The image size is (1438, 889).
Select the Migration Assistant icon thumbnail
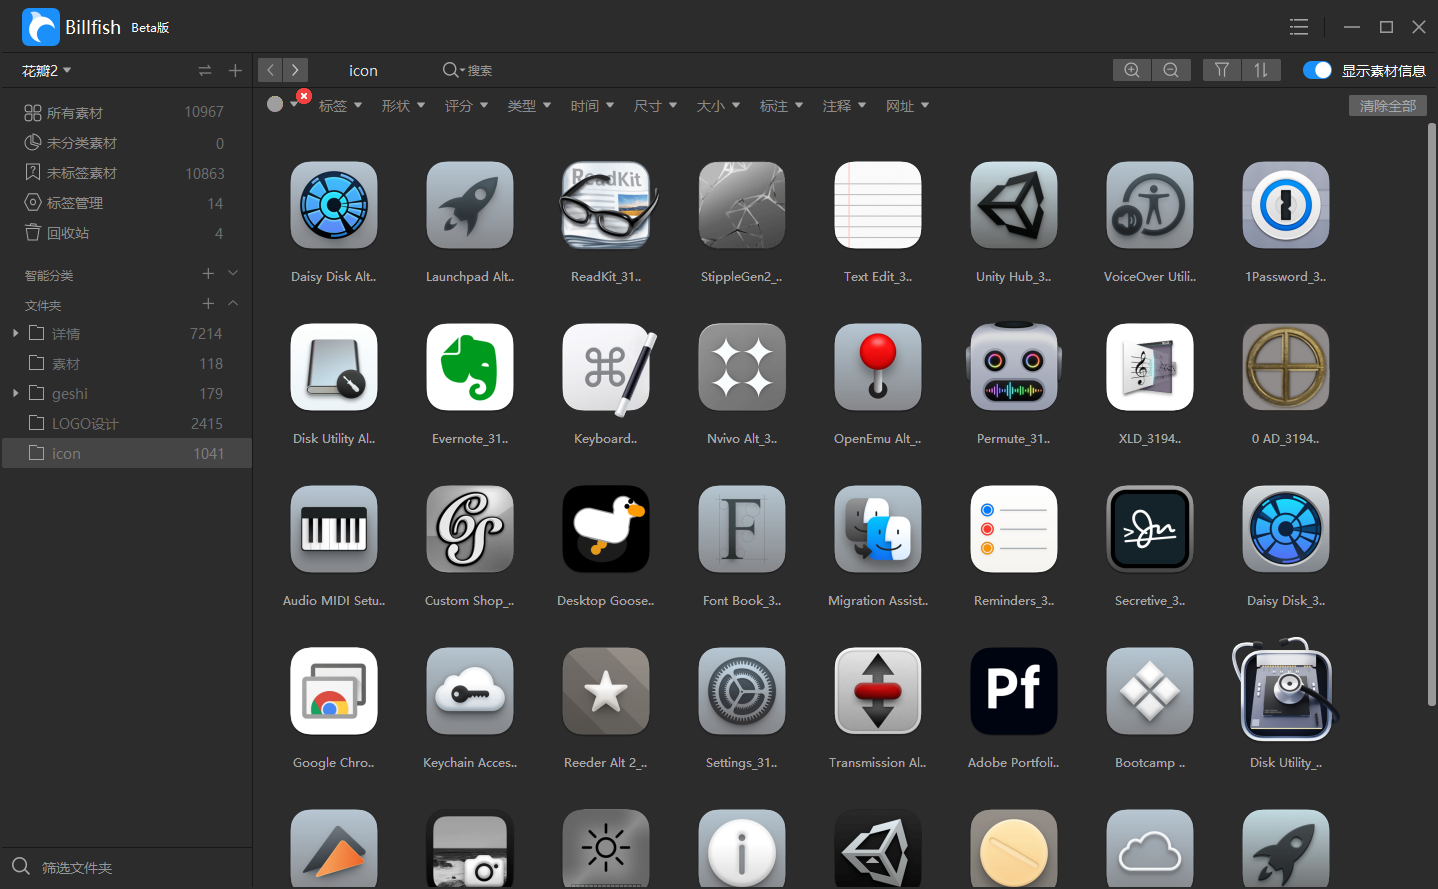878,529
